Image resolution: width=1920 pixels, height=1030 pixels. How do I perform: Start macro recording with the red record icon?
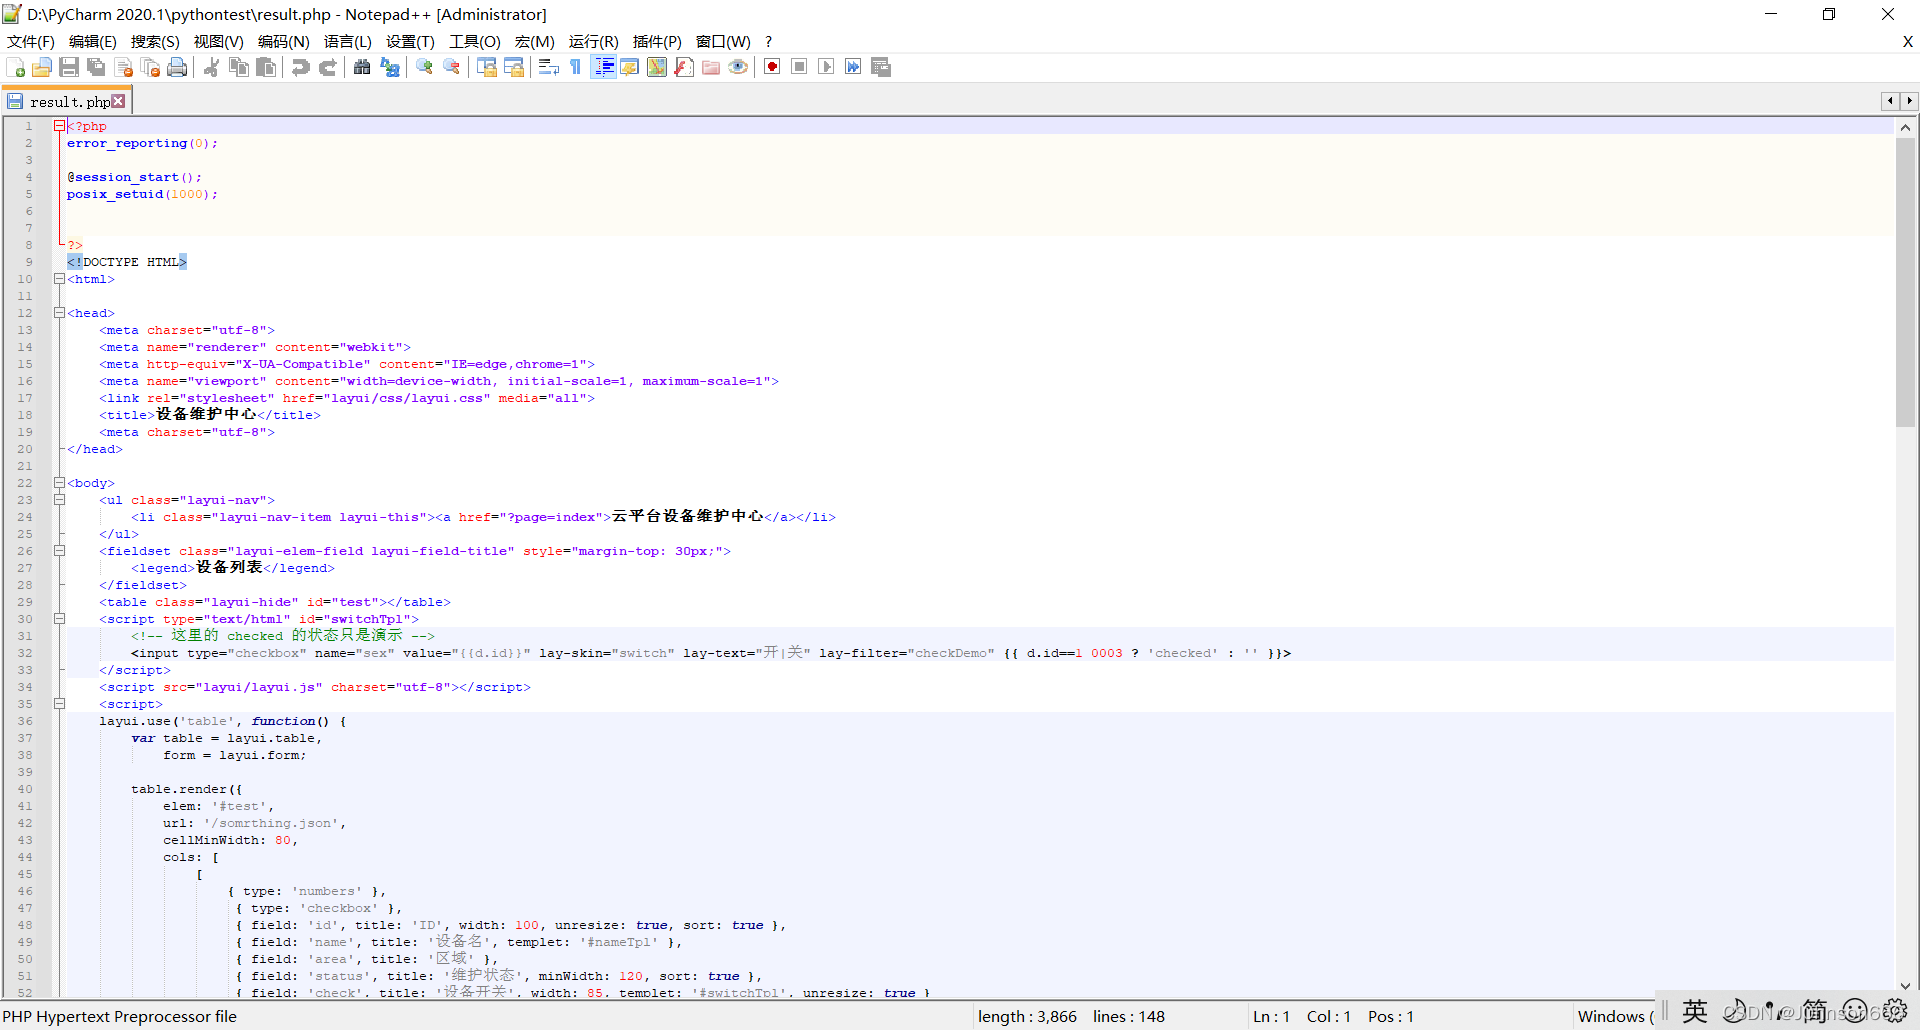[772, 67]
